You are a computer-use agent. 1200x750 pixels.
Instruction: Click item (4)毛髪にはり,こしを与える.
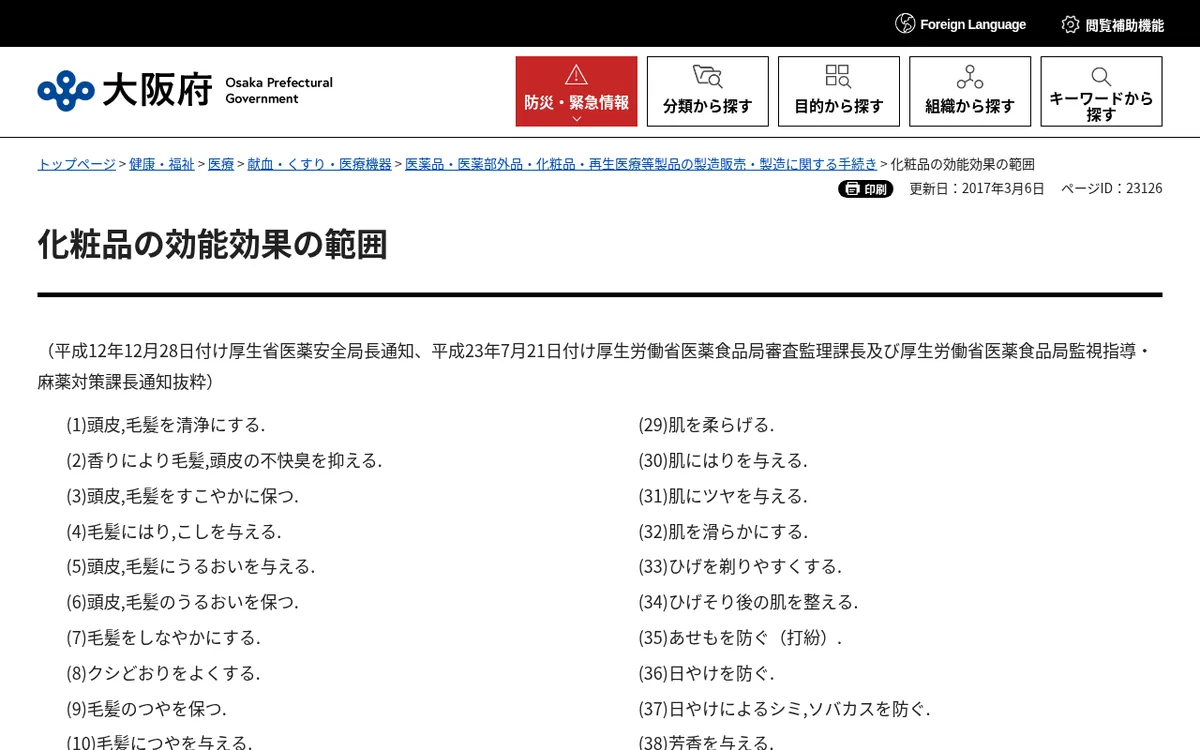(x=174, y=532)
